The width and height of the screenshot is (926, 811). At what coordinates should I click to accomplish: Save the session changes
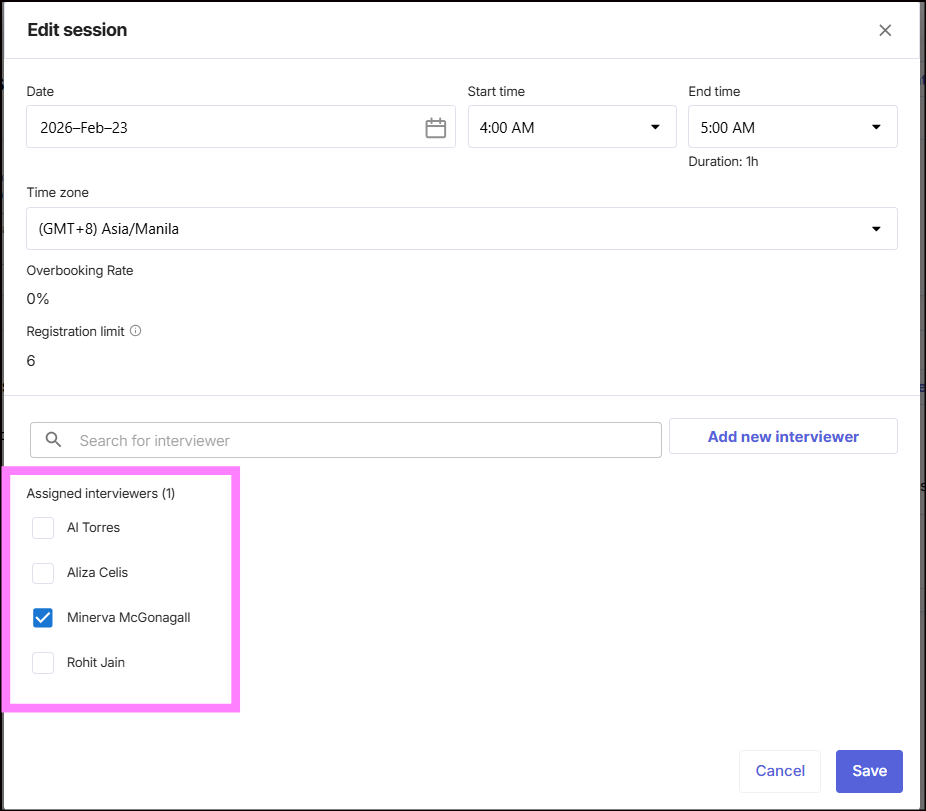(869, 771)
